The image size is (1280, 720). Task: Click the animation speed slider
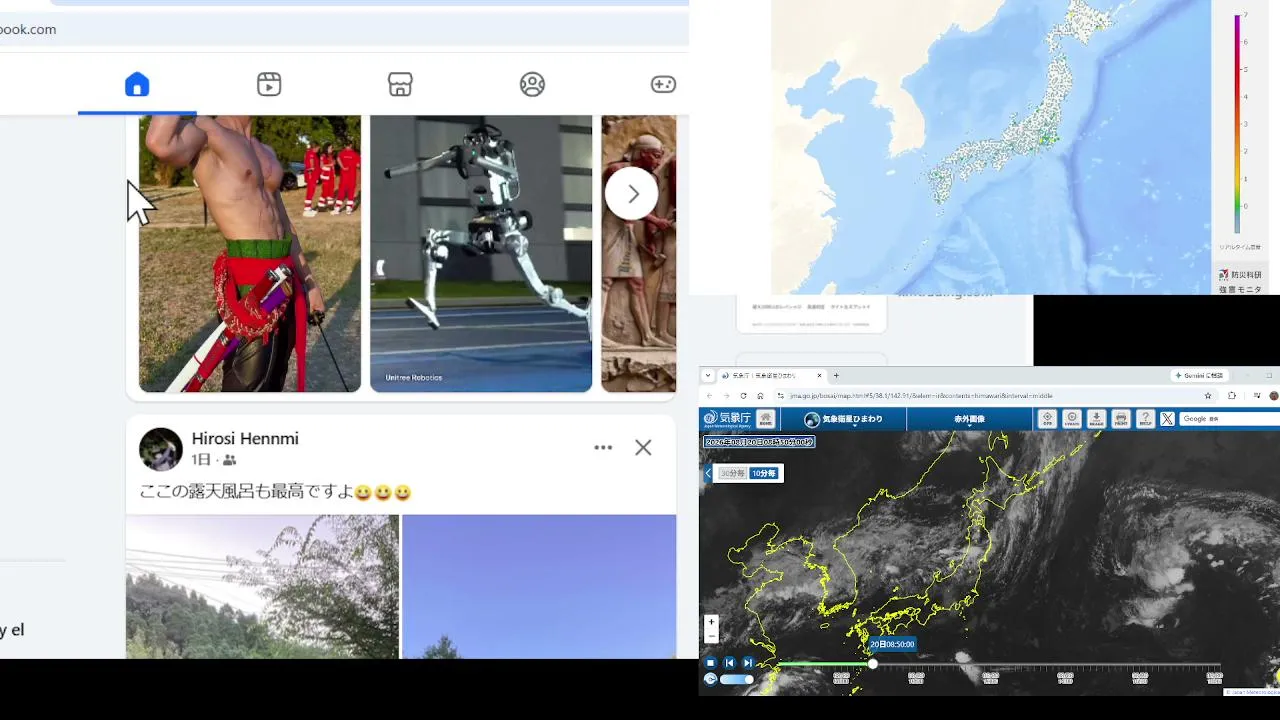pyautogui.click(x=737, y=679)
